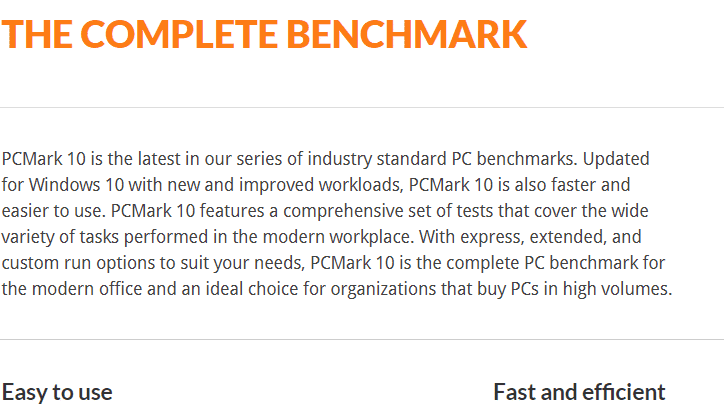Viewport: 724px width, 420px height.
Task: Click the word "express" in the fourth line
Action: (x=491, y=238)
